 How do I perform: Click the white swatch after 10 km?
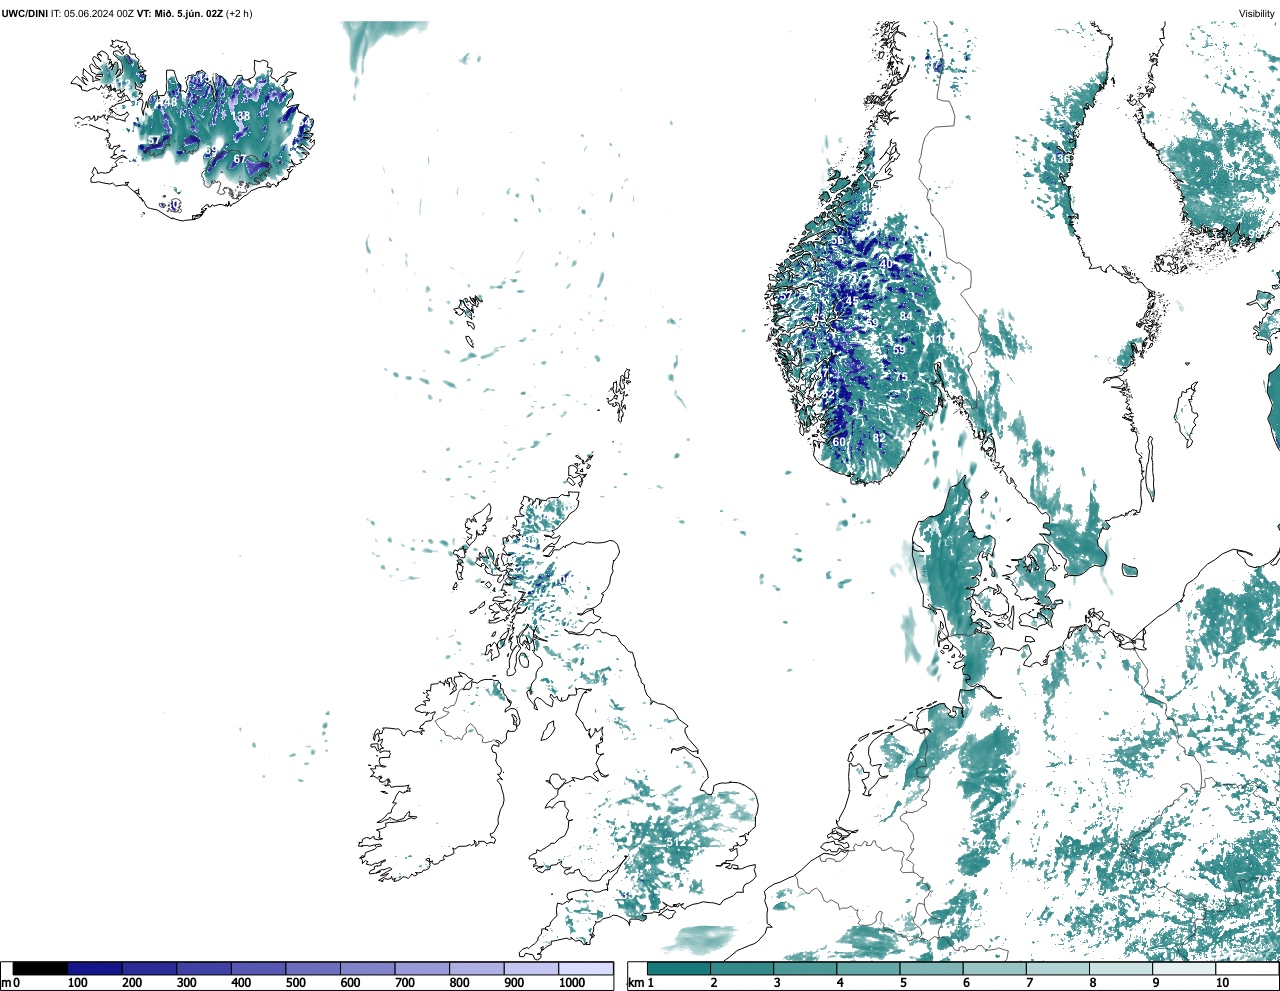(x=1246, y=969)
